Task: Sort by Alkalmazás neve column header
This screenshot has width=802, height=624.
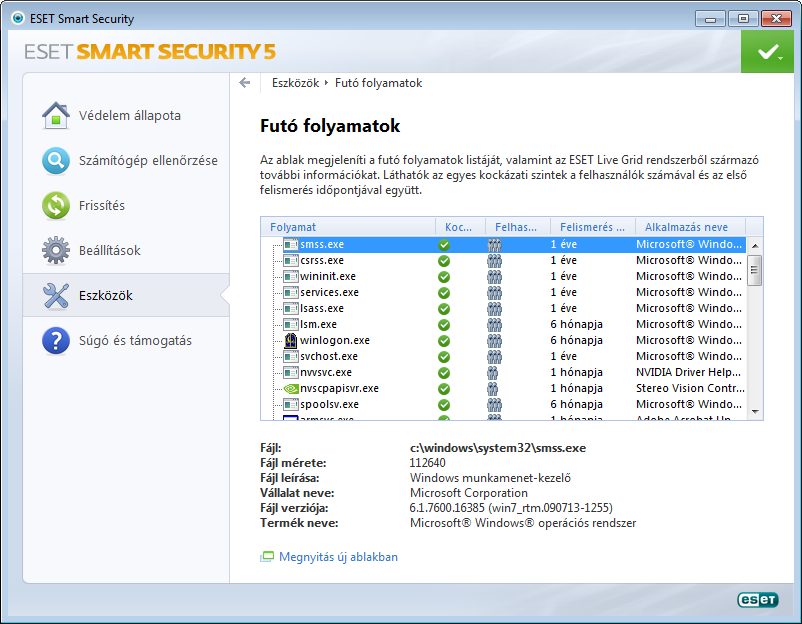Action: click(x=690, y=227)
